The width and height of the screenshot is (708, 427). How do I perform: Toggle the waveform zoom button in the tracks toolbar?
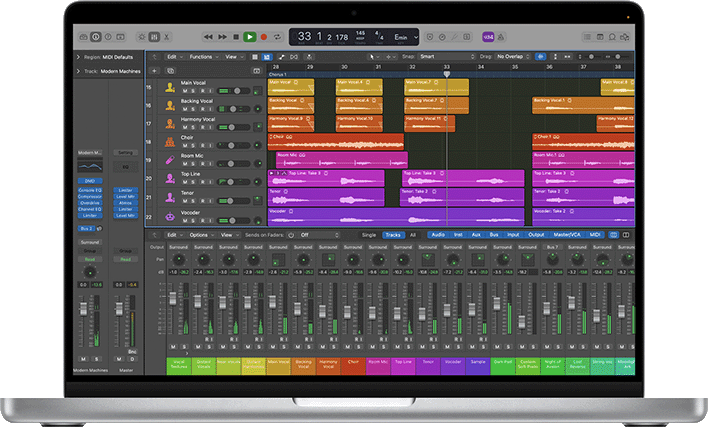click(540, 57)
